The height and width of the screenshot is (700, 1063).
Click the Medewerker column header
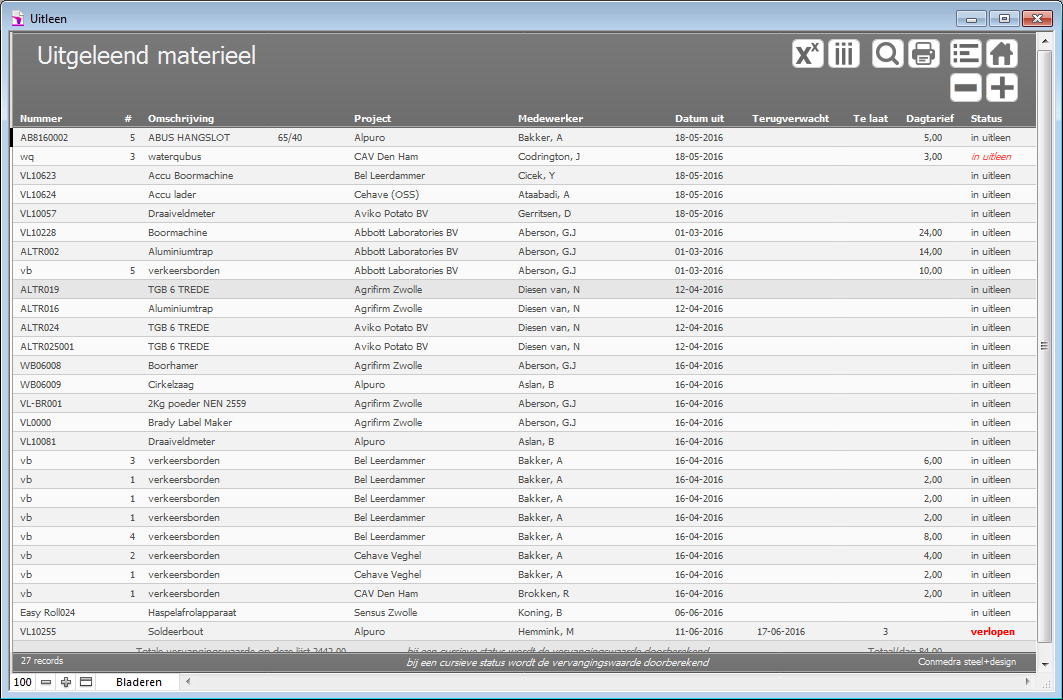pyautogui.click(x=550, y=119)
